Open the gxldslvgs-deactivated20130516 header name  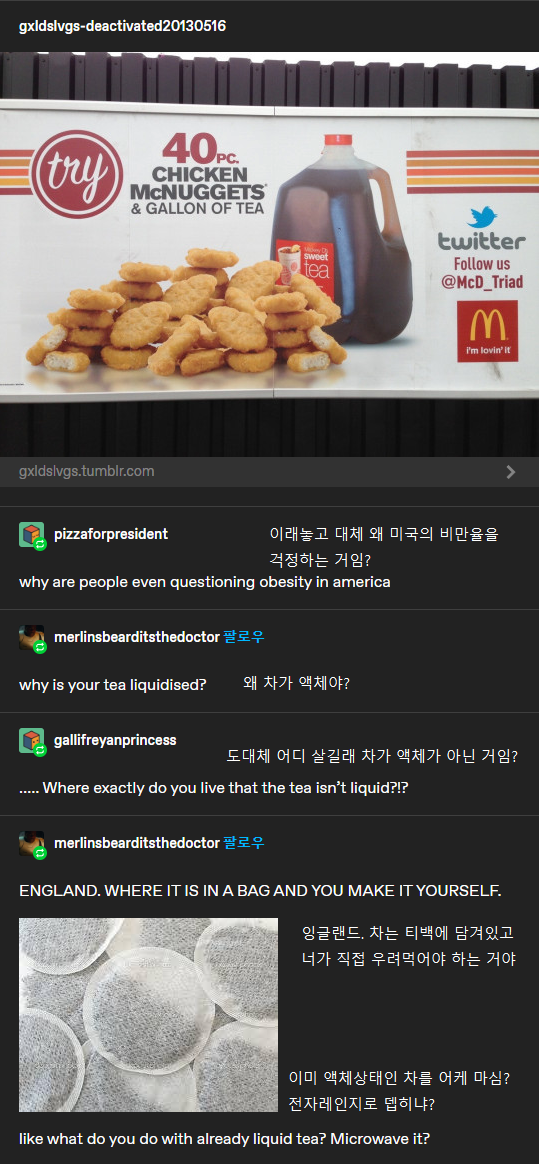pos(122,27)
